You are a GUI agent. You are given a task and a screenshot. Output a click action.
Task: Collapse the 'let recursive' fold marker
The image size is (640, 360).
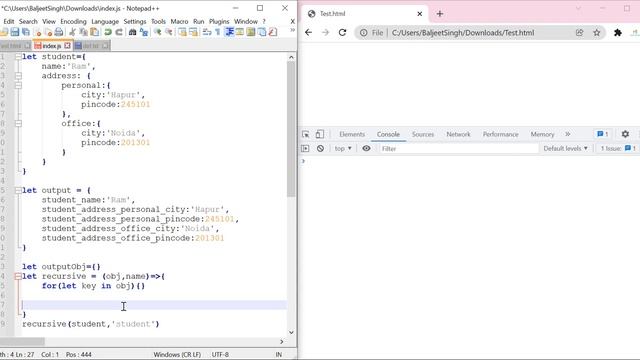pos(18,276)
